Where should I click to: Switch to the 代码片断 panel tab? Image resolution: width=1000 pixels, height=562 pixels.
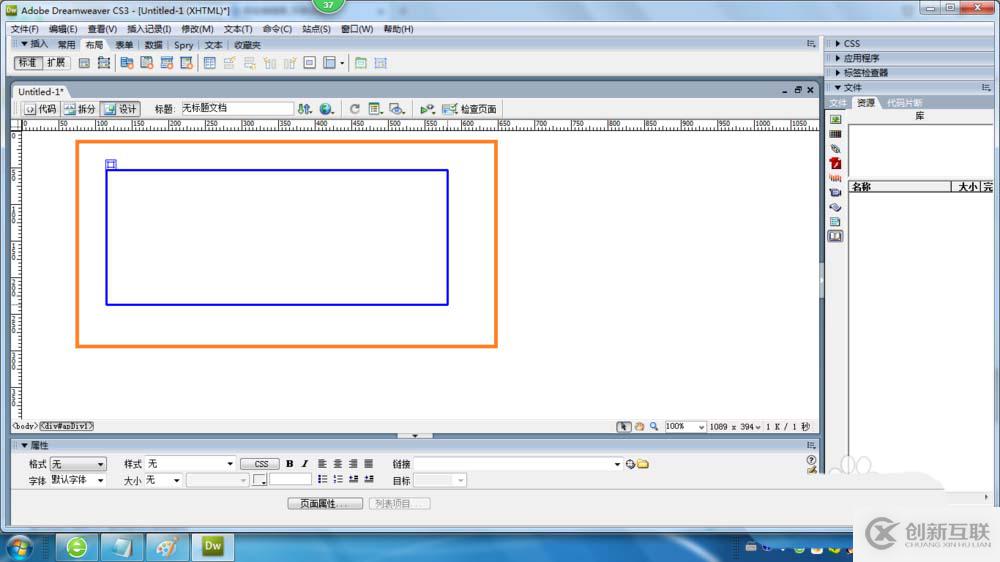(x=904, y=103)
